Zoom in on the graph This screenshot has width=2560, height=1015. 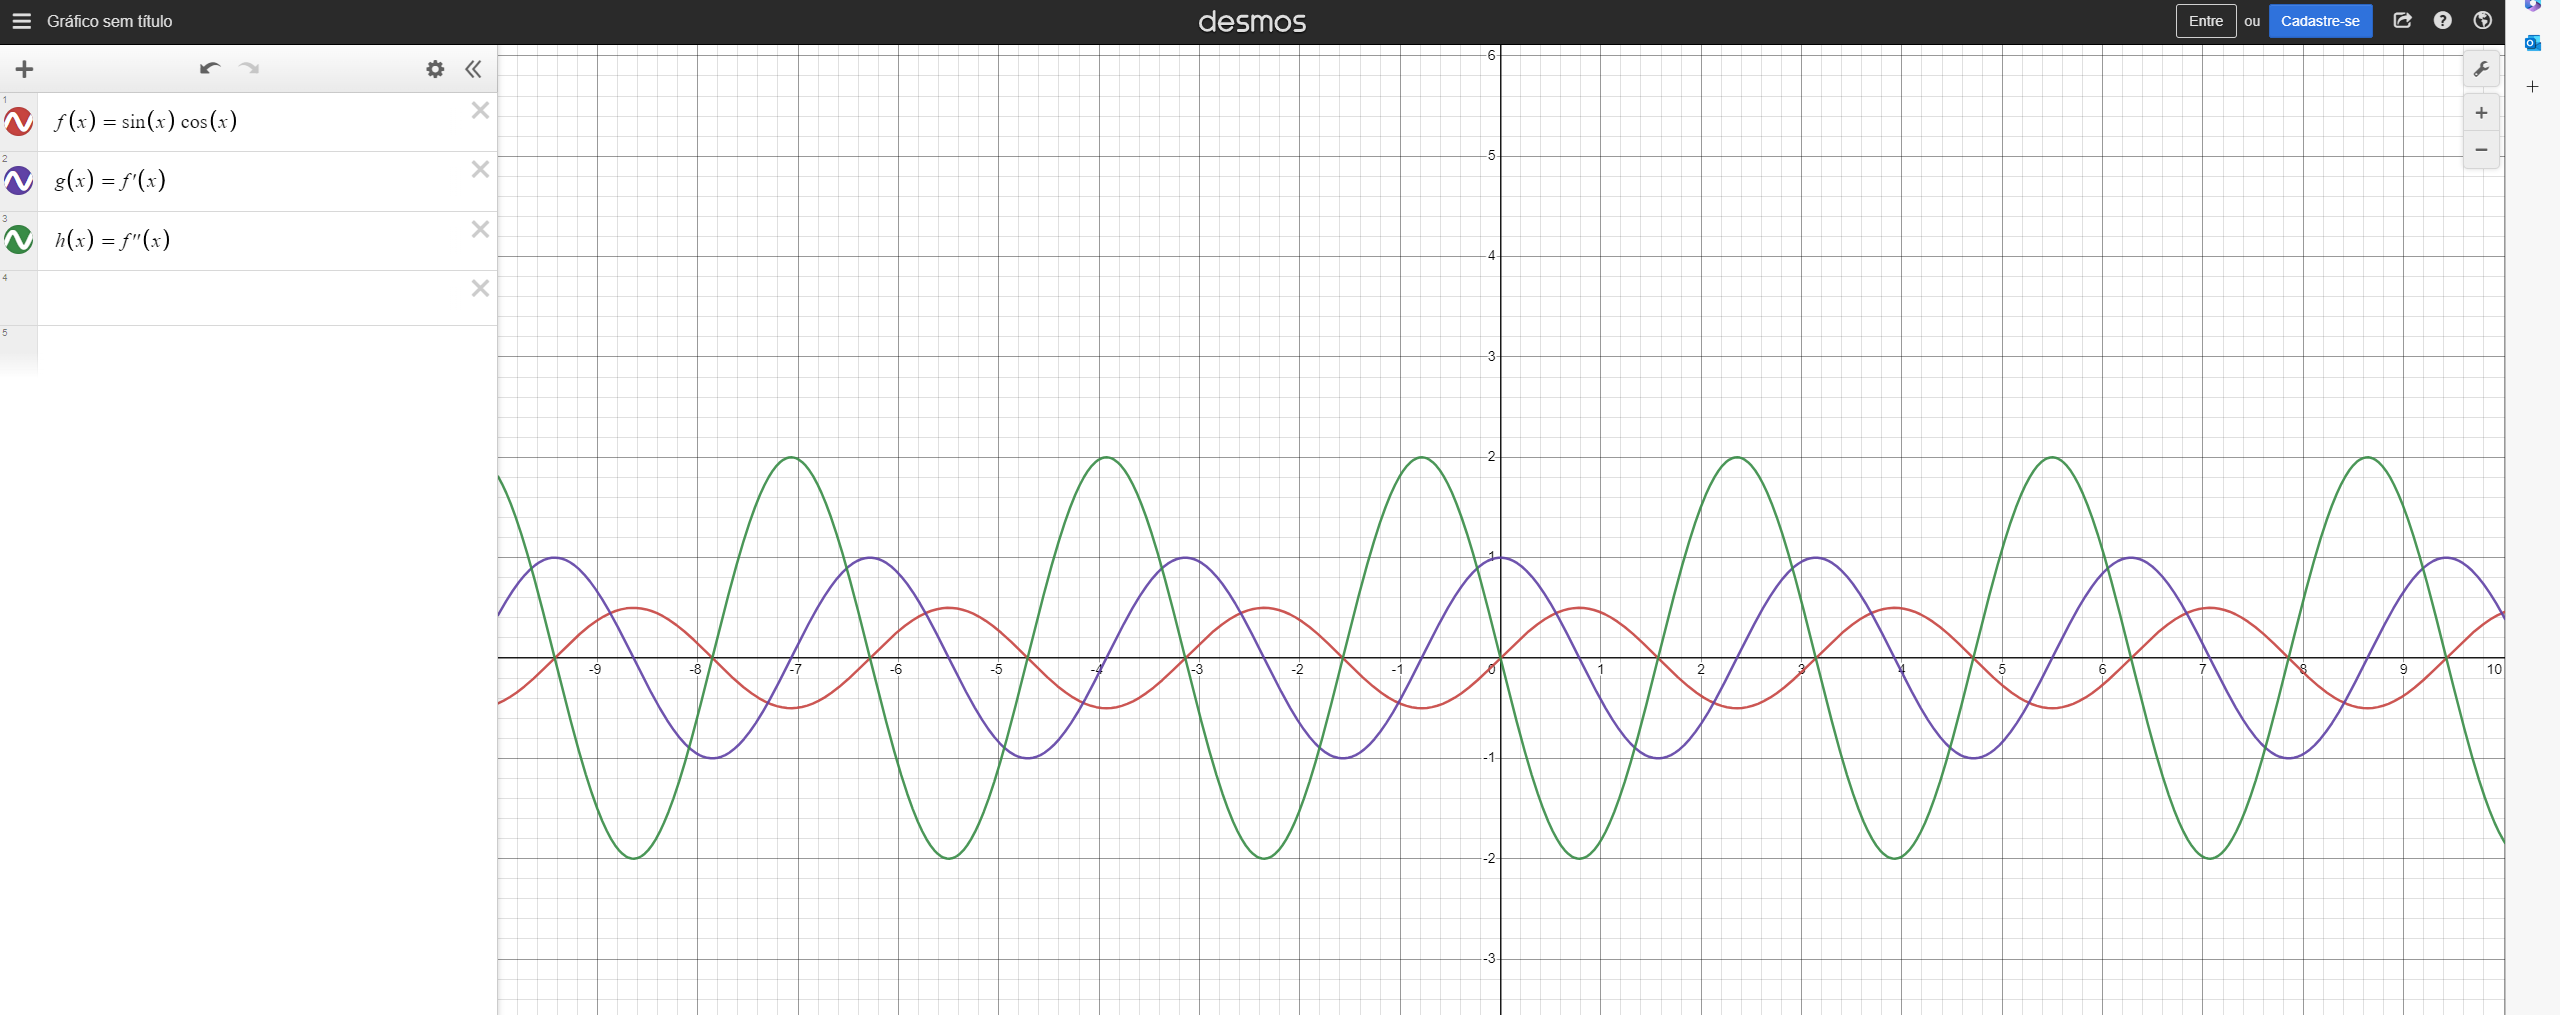tap(2481, 113)
